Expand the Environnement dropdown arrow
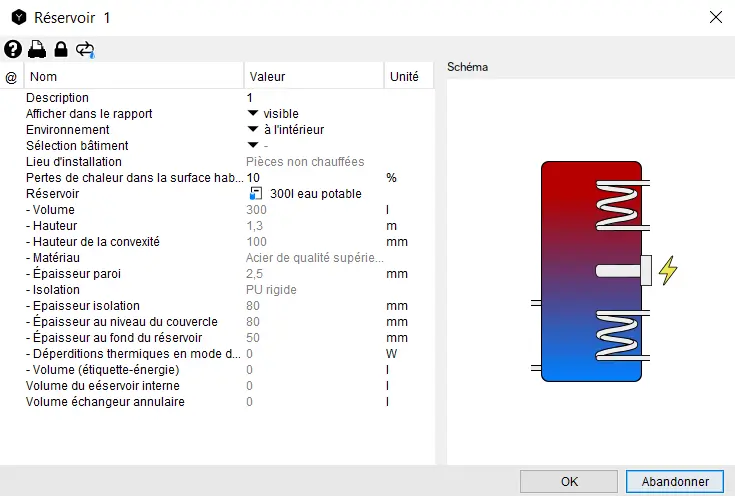Screen dimensions: 735x496 (253, 130)
